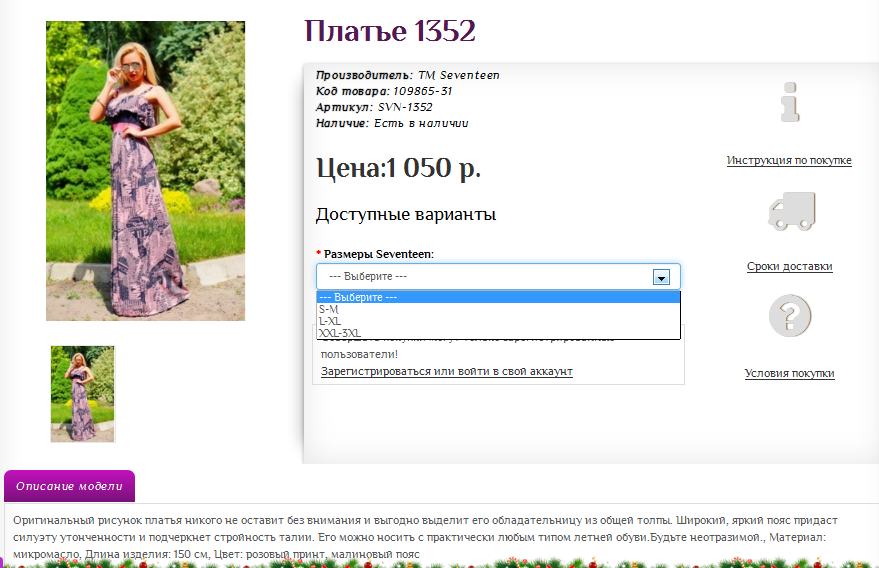This screenshot has width=879, height=568.
Task: Click the price text Цена:1 050 р.
Action: point(399,168)
